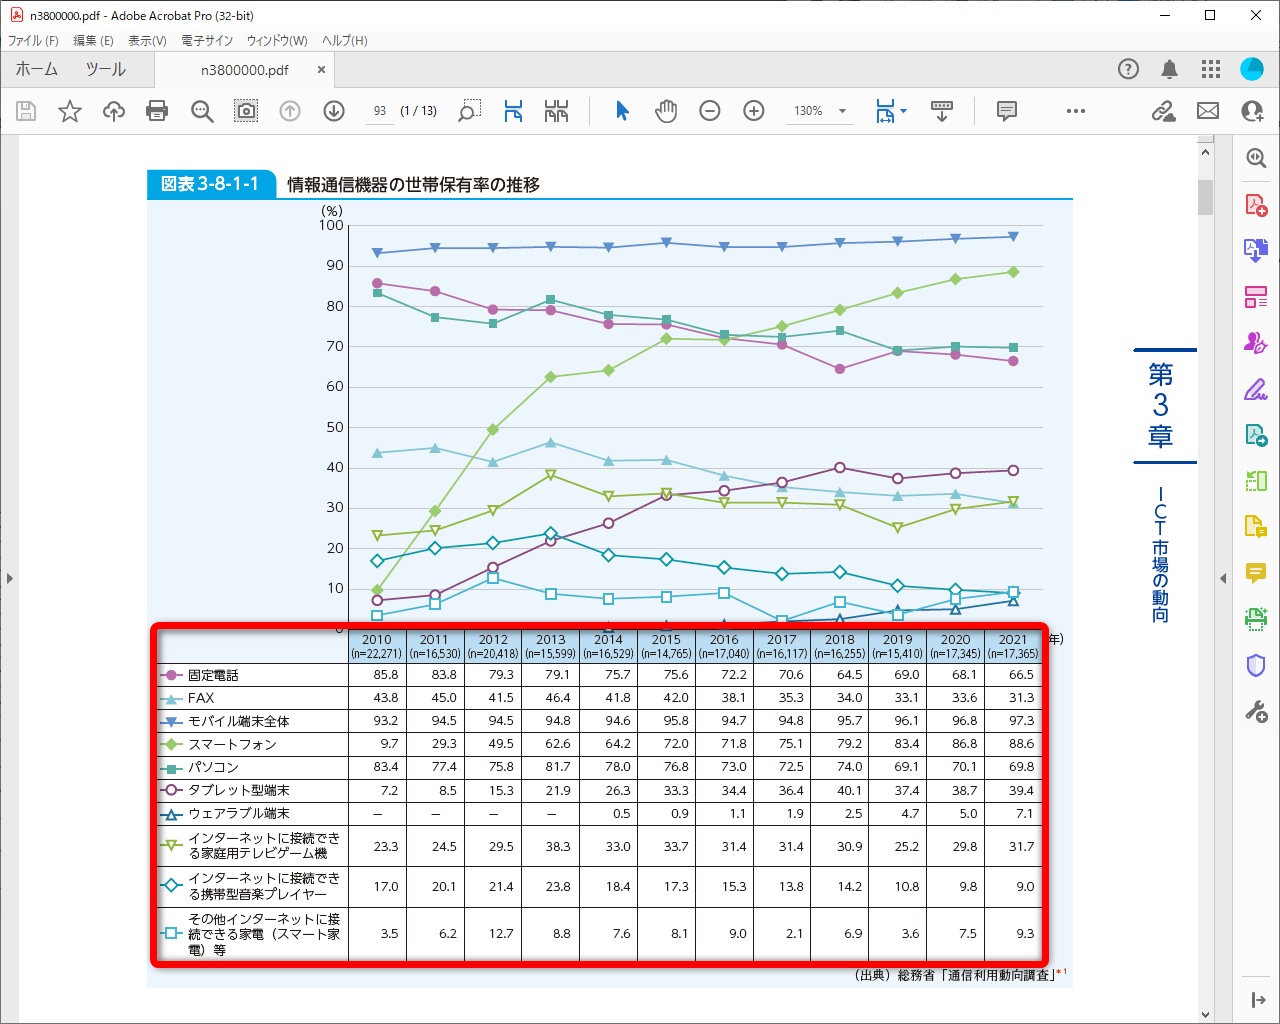Add this file to favorites with the star
The width and height of the screenshot is (1280, 1024).
coord(70,111)
